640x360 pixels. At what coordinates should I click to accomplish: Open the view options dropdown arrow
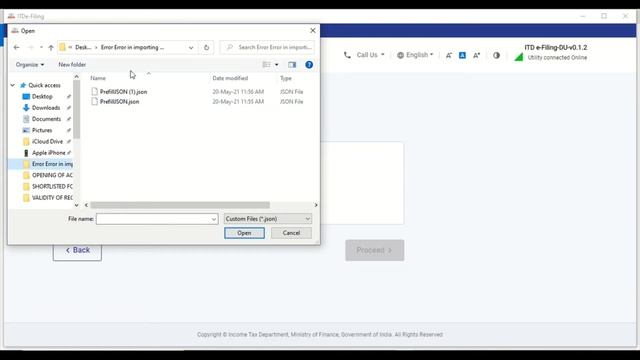pos(277,64)
